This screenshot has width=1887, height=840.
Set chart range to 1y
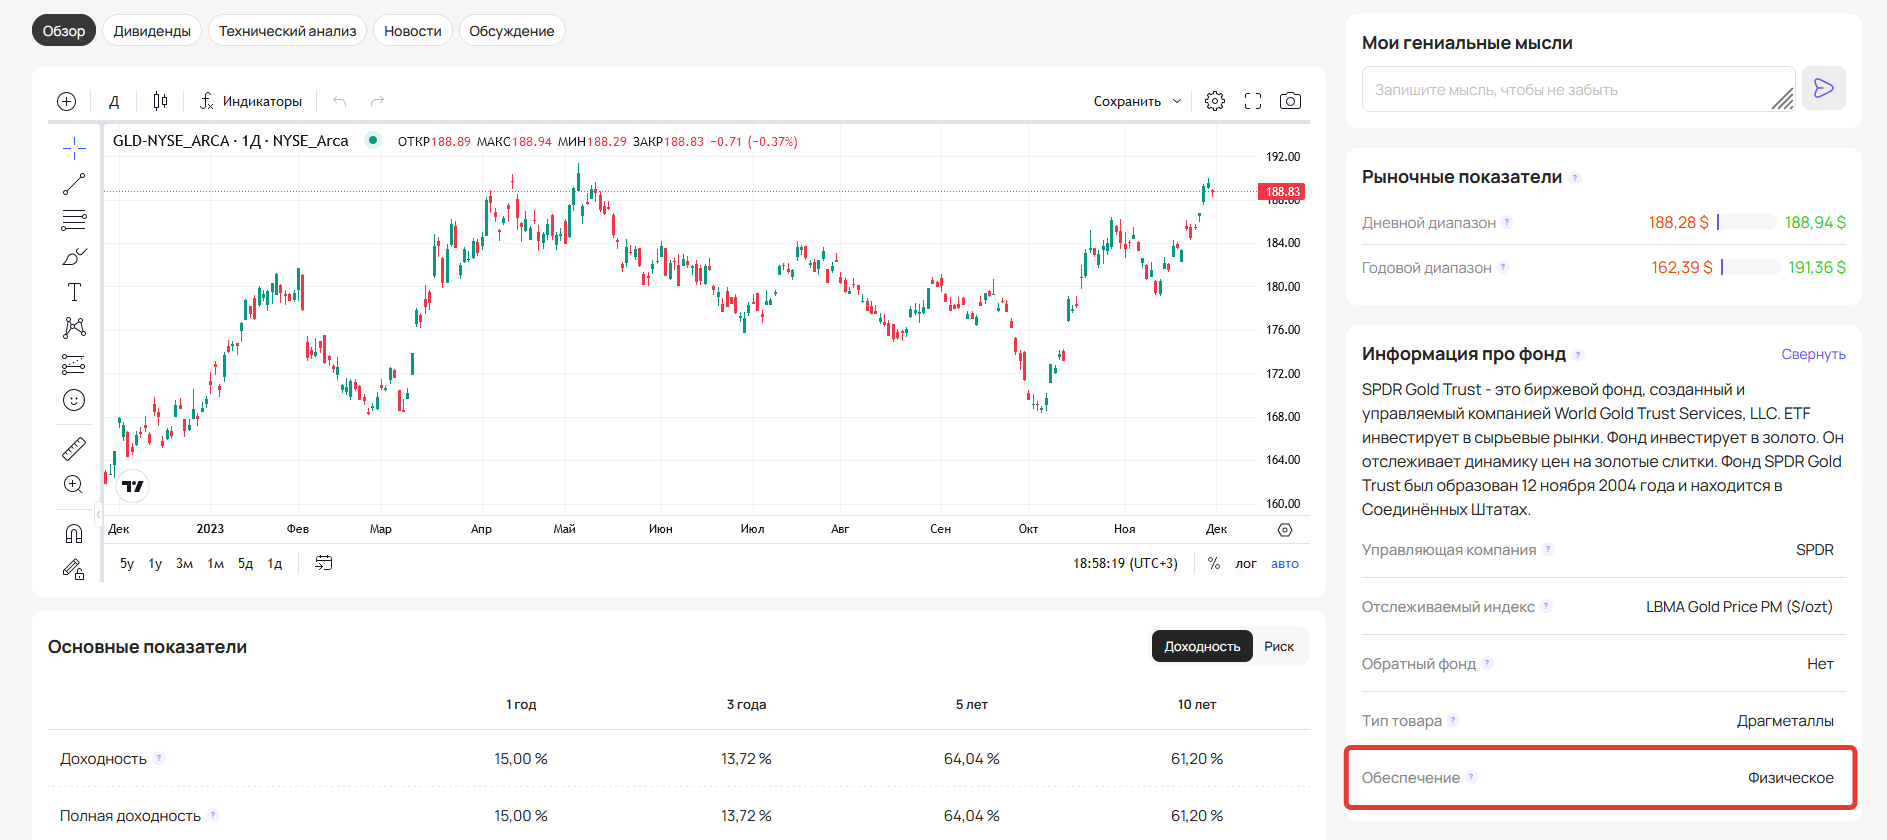[155, 564]
